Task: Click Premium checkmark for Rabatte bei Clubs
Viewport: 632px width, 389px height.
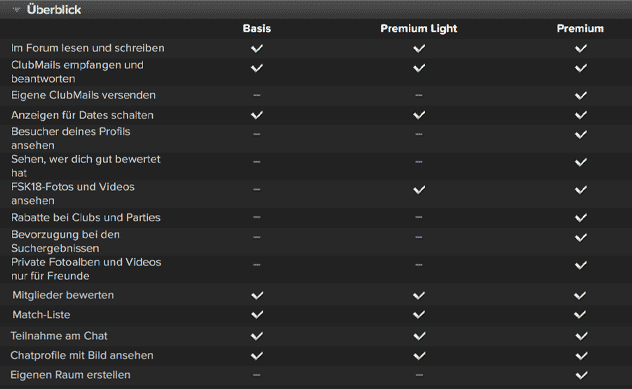Action: [580, 218]
